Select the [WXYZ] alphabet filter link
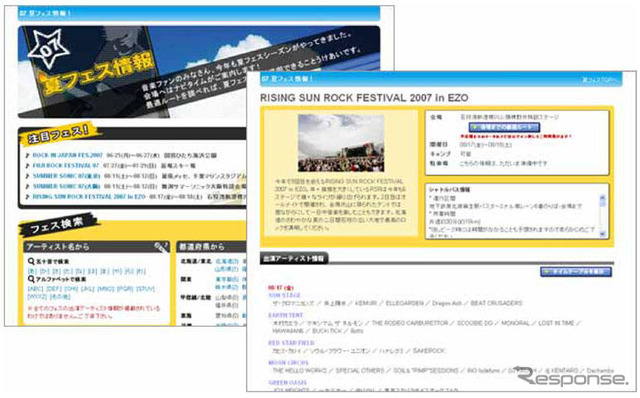Image resolution: width=640 pixels, height=398 pixels. (38, 297)
